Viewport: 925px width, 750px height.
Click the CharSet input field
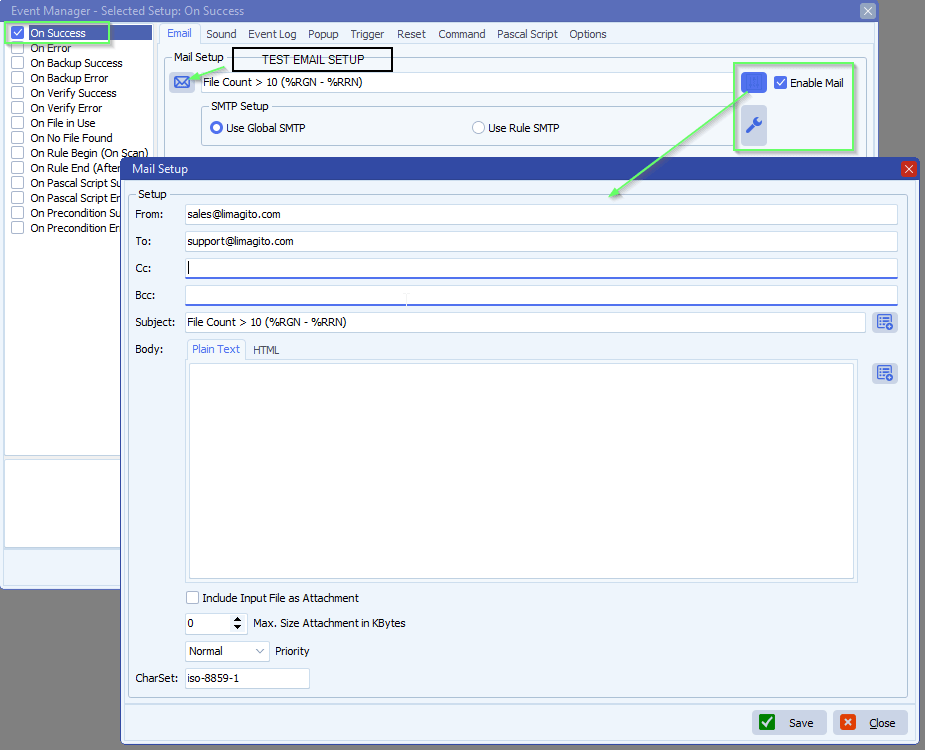tap(247, 678)
